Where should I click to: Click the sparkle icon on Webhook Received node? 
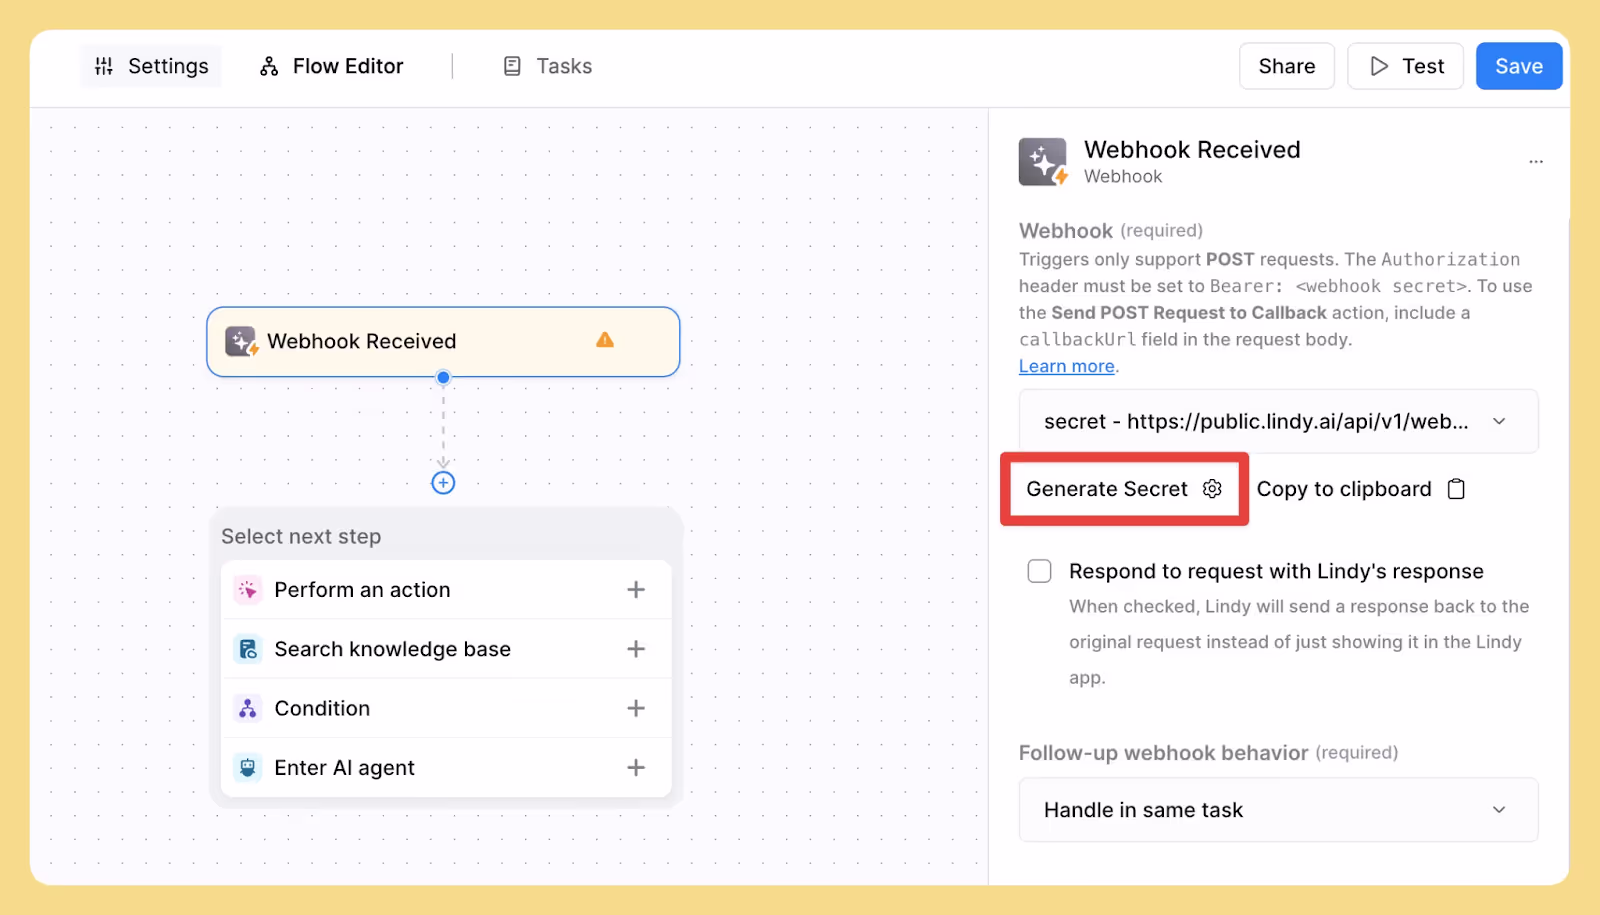pos(241,341)
